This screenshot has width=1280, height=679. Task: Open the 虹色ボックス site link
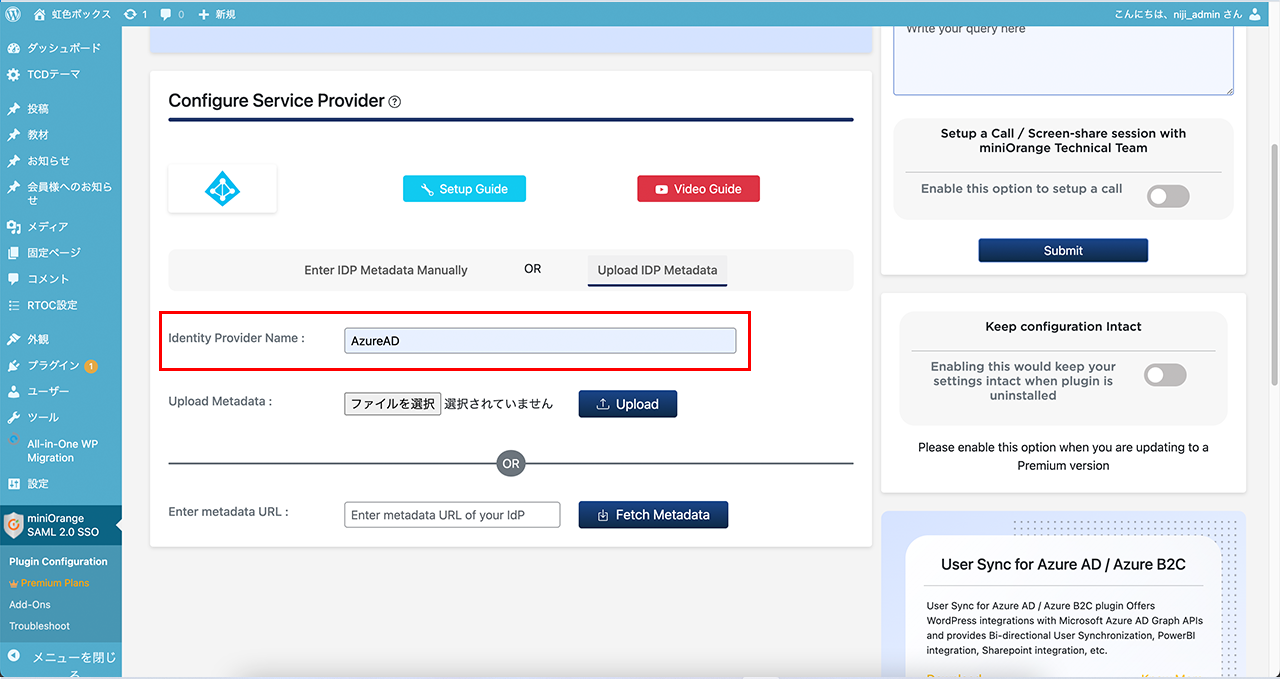click(x=72, y=14)
